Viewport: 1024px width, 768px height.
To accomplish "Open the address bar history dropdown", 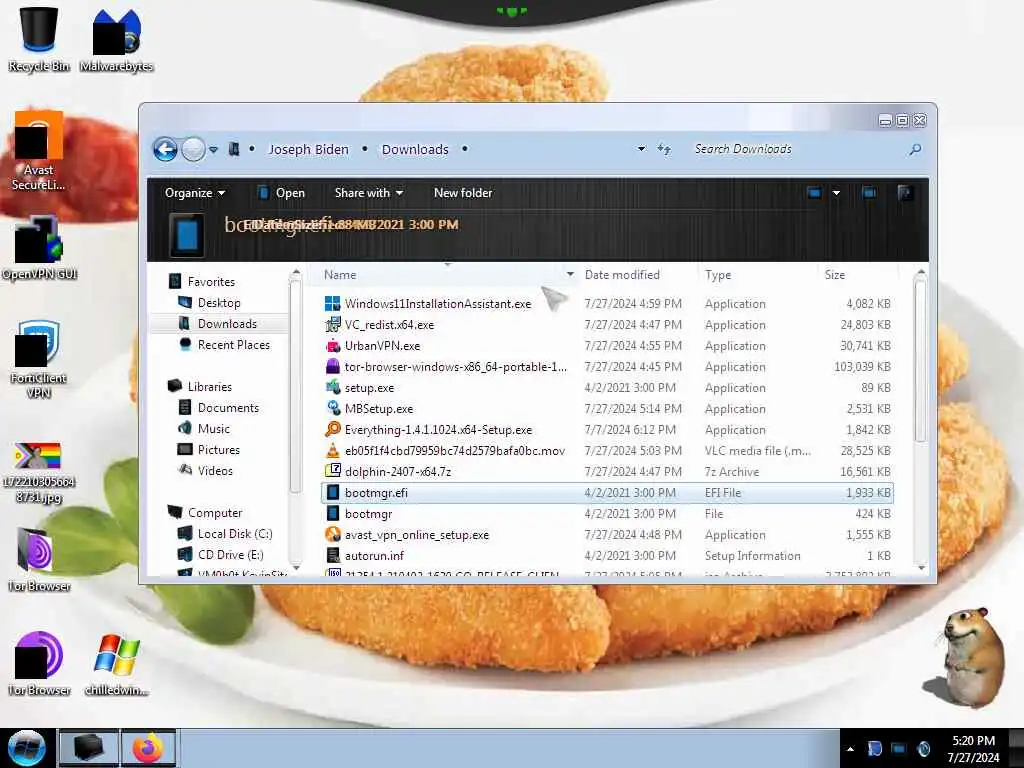I will click(x=641, y=150).
